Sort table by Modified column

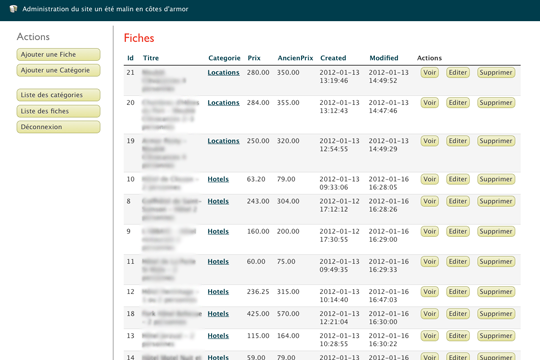[384, 58]
